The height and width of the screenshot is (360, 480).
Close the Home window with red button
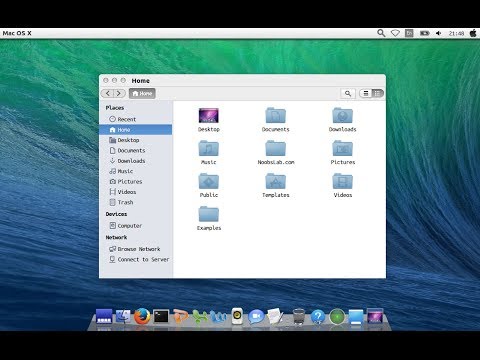[106, 80]
